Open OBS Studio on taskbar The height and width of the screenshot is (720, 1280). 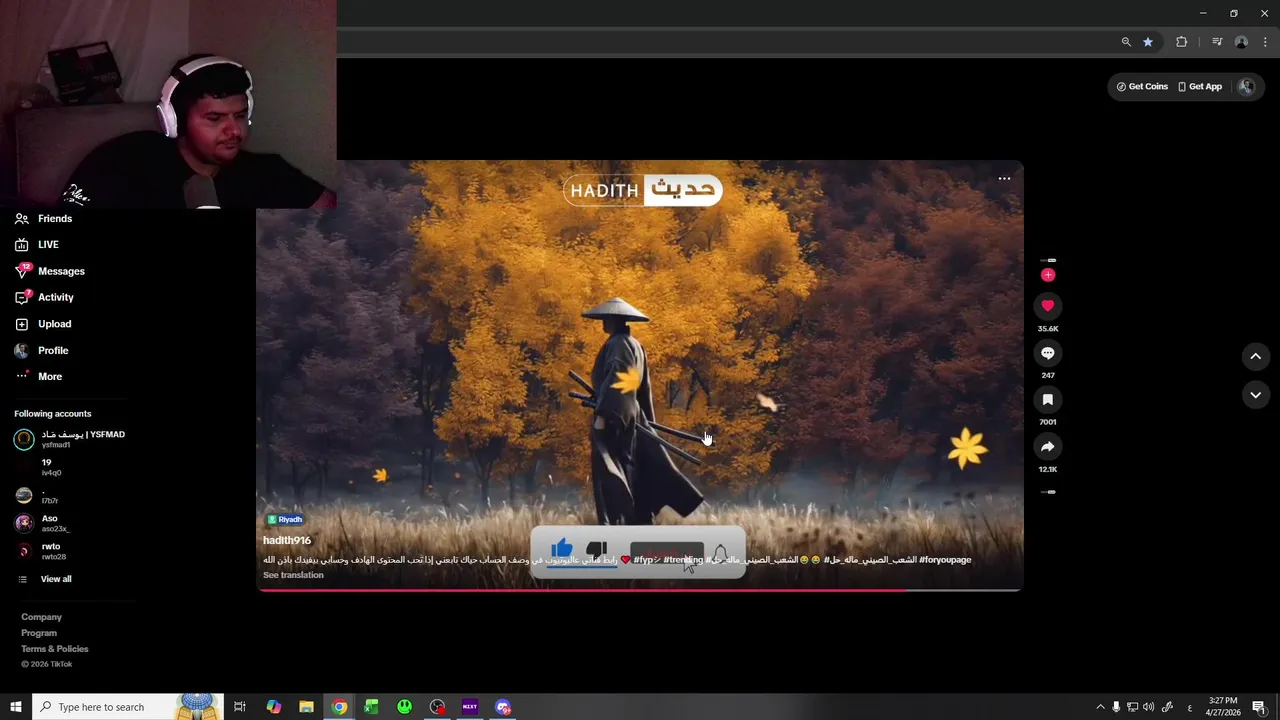tap(437, 707)
